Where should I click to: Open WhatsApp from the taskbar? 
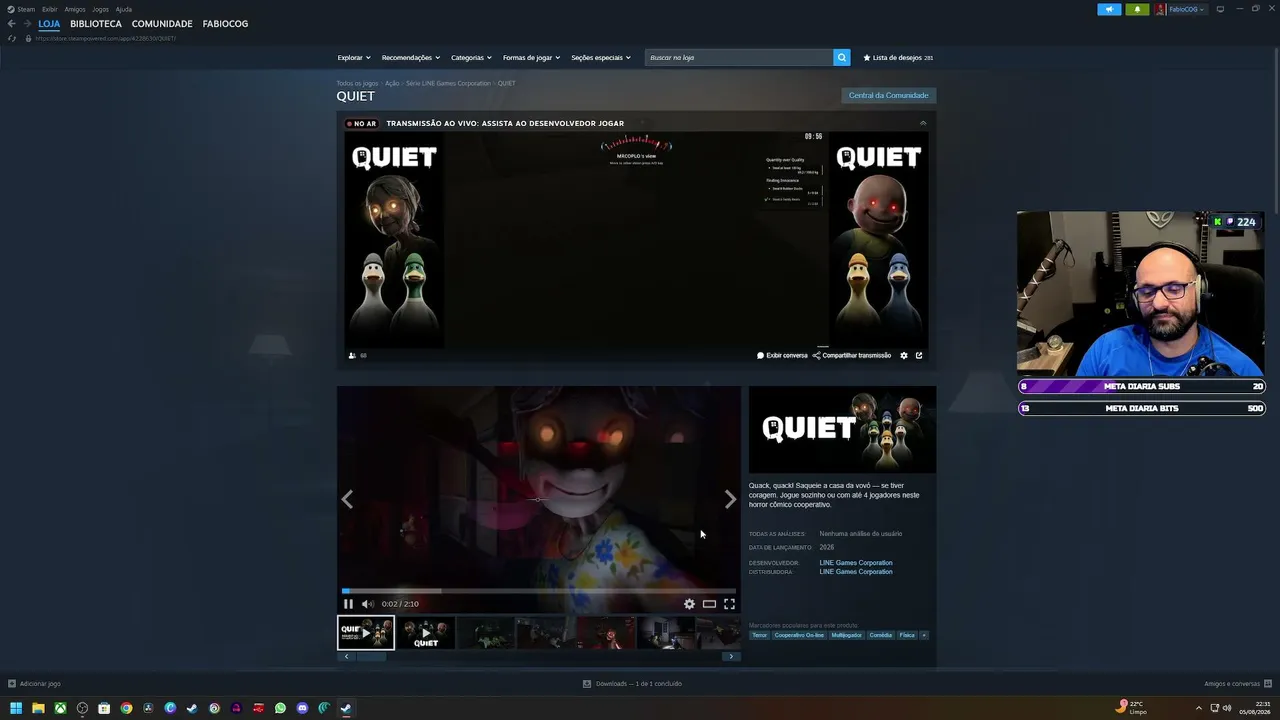click(280, 708)
